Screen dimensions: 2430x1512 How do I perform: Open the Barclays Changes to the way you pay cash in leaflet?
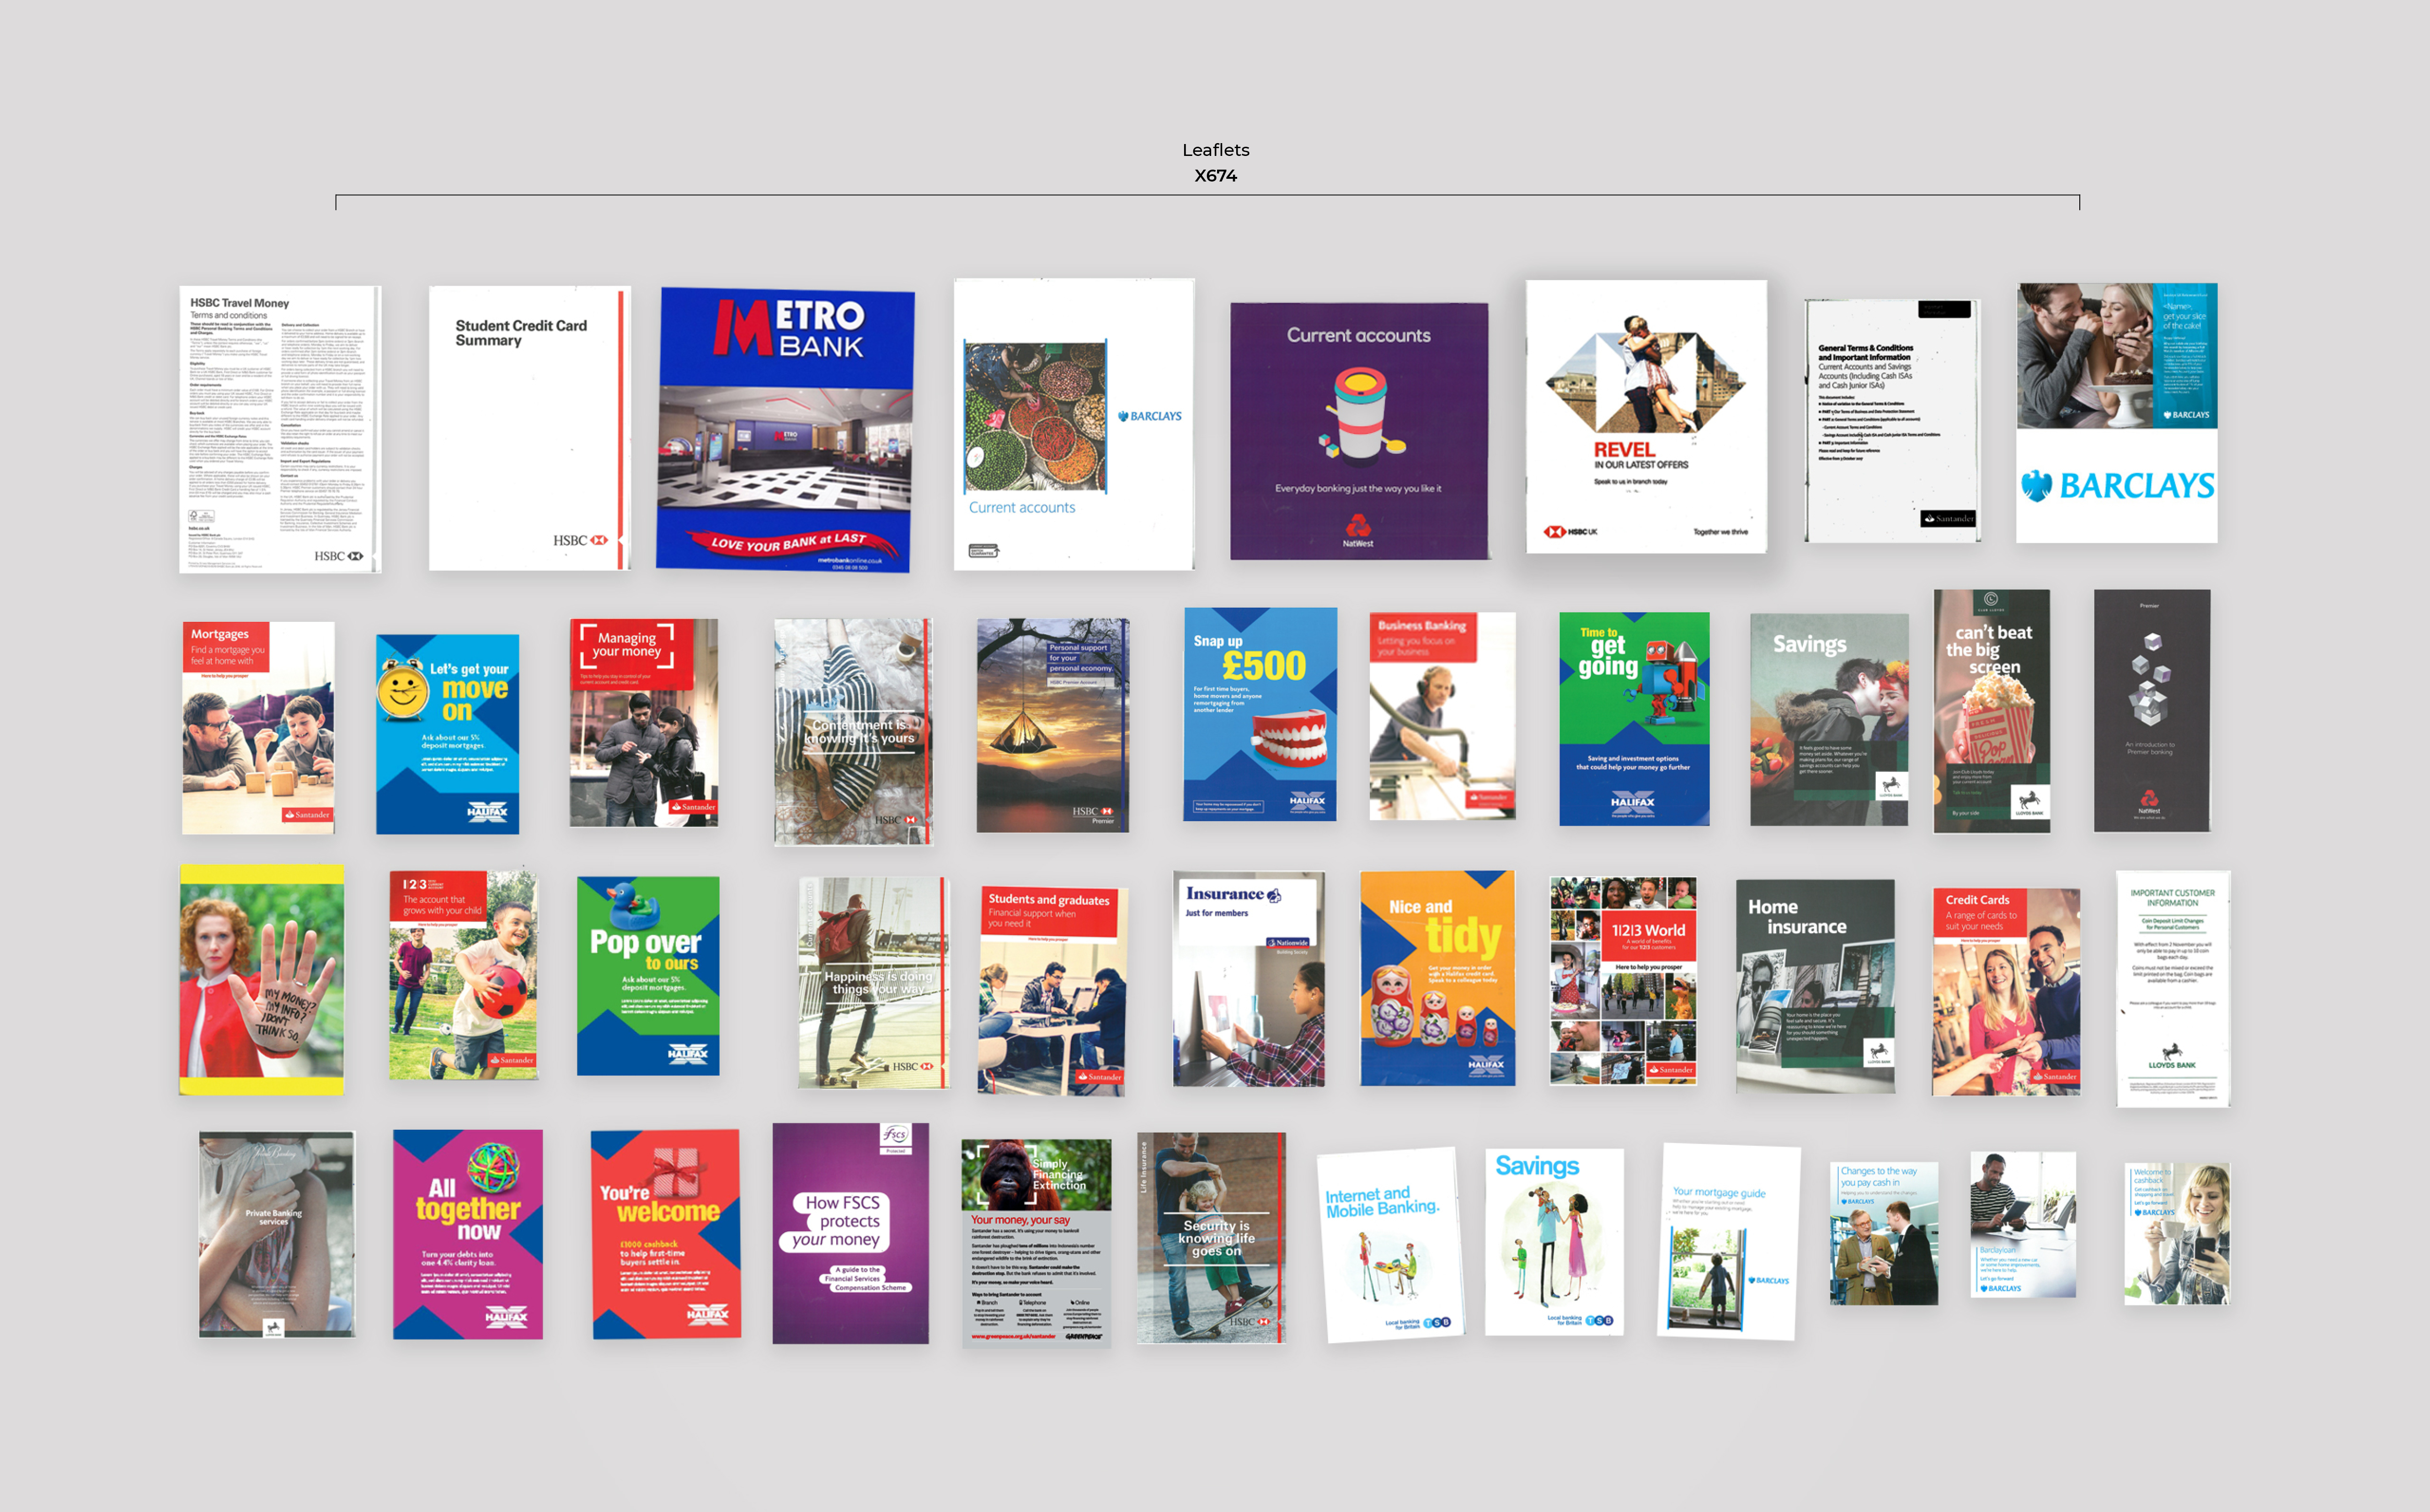point(1883,1233)
